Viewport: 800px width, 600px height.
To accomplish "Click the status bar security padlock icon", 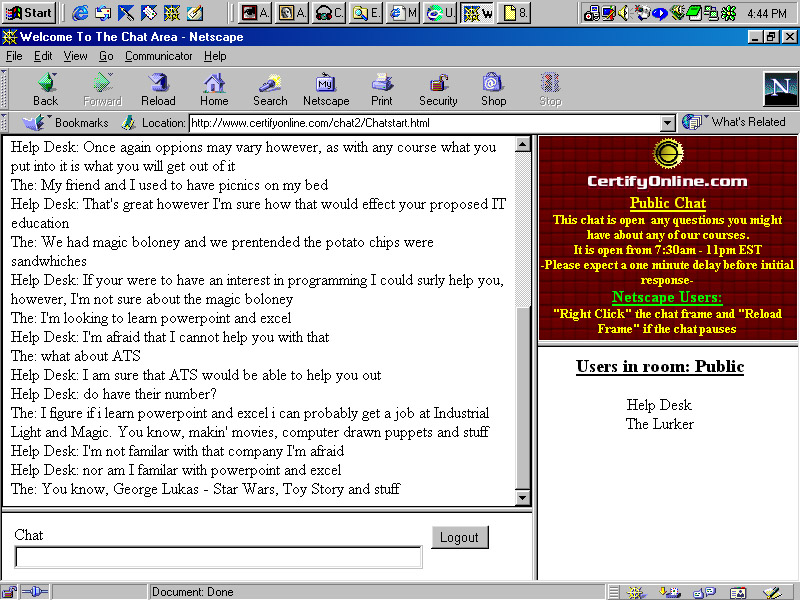I will pos(10,592).
